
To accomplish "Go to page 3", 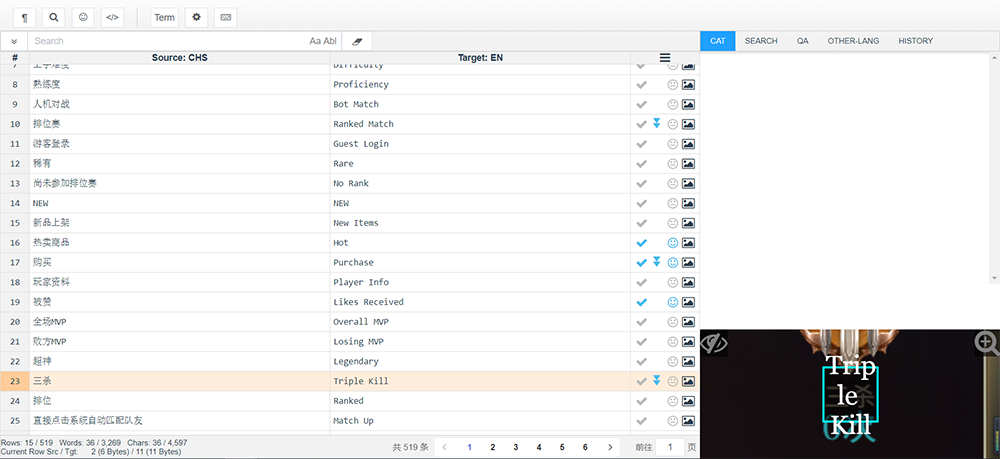I will [515, 447].
